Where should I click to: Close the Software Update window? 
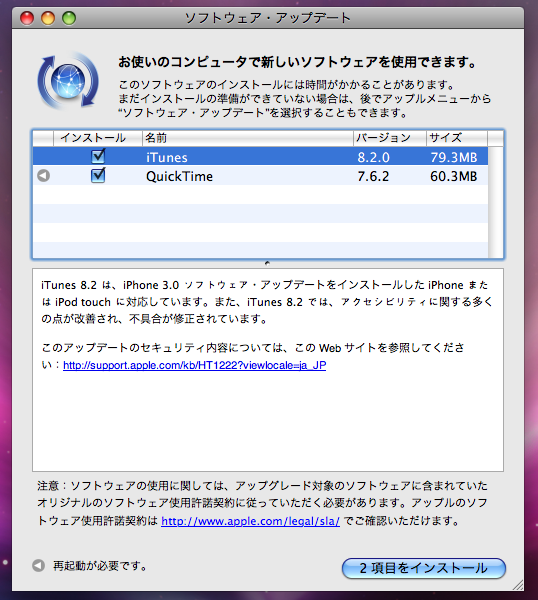pos(27,18)
